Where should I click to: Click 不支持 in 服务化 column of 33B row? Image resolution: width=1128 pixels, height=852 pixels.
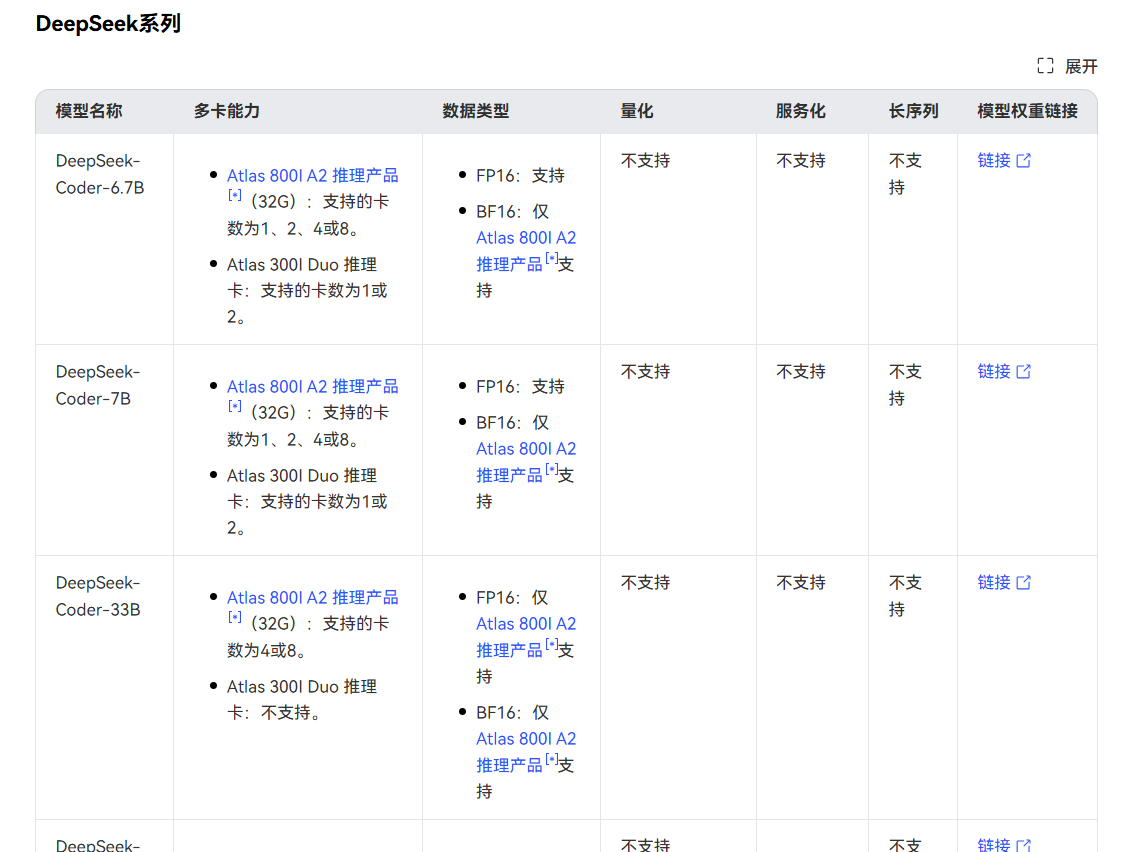[x=801, y=582]
